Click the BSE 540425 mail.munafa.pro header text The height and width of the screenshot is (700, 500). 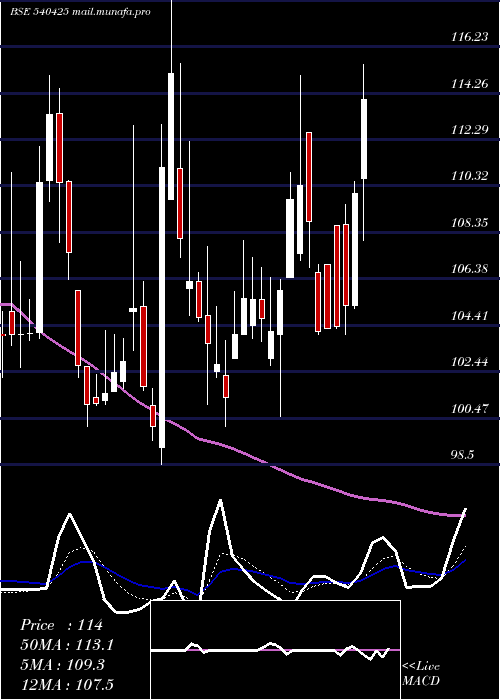pos(80,12)
